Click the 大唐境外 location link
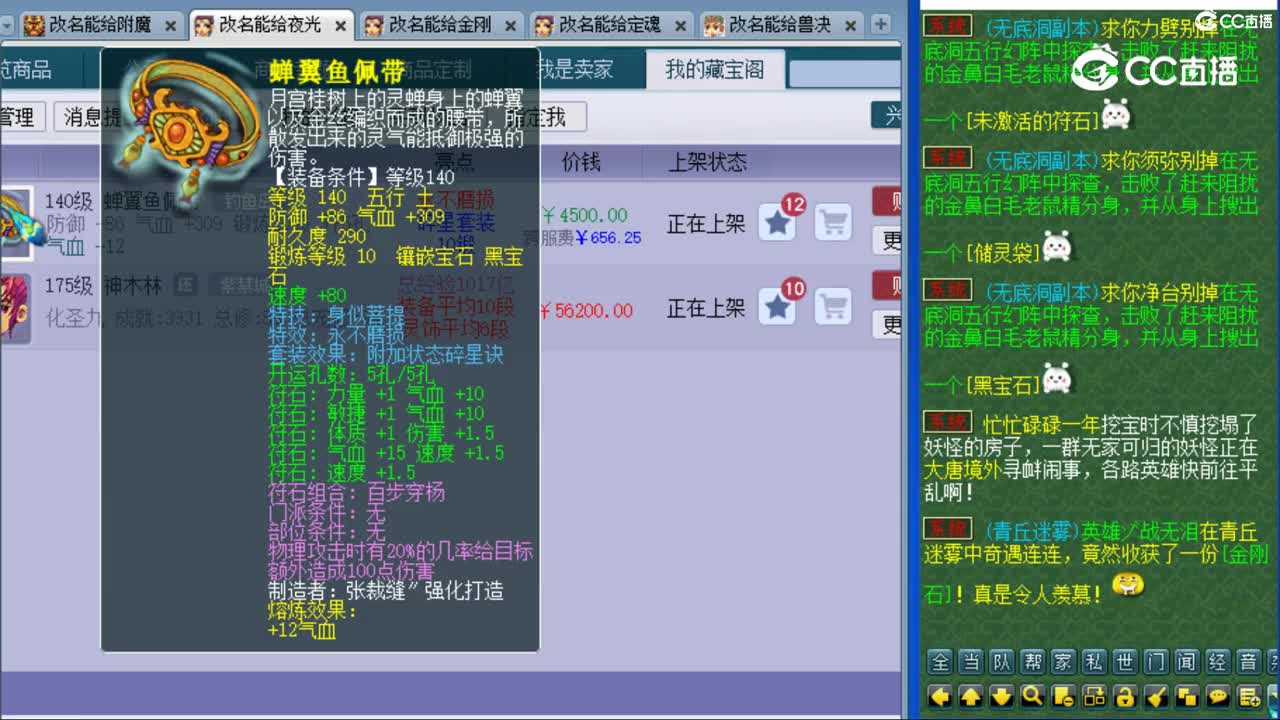The image size is (1280, 720). click(x=962, y=469)
